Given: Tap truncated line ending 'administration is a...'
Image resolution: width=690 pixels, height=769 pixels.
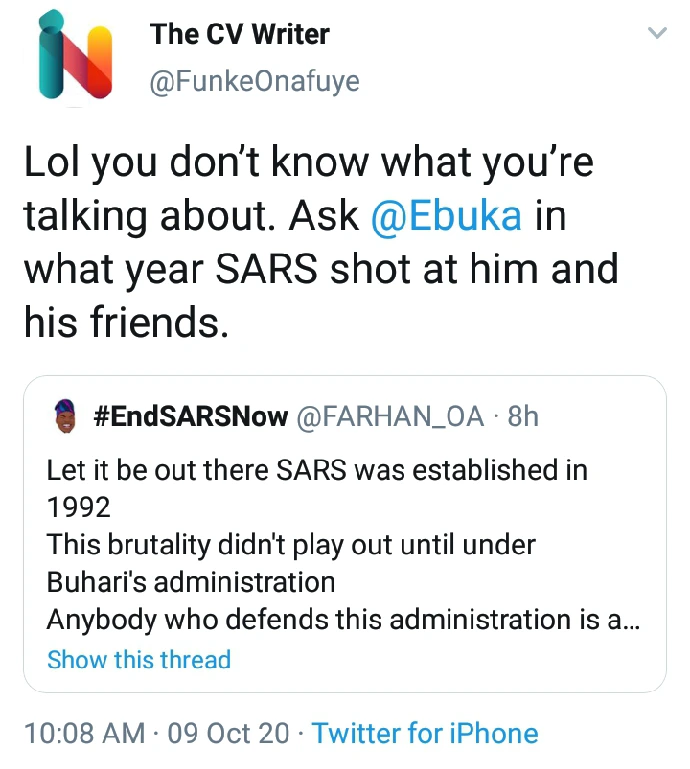Looking at the screenshot, I should click(343, 619).
